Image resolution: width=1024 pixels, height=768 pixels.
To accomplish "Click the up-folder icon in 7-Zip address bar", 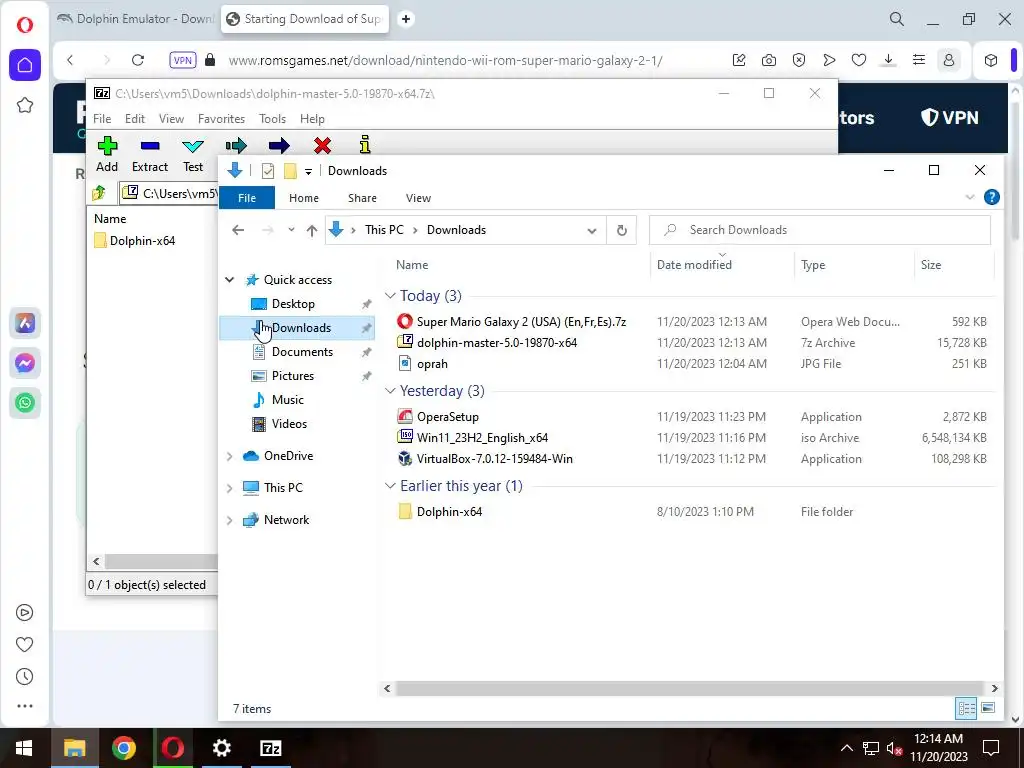I will point(99,193).
